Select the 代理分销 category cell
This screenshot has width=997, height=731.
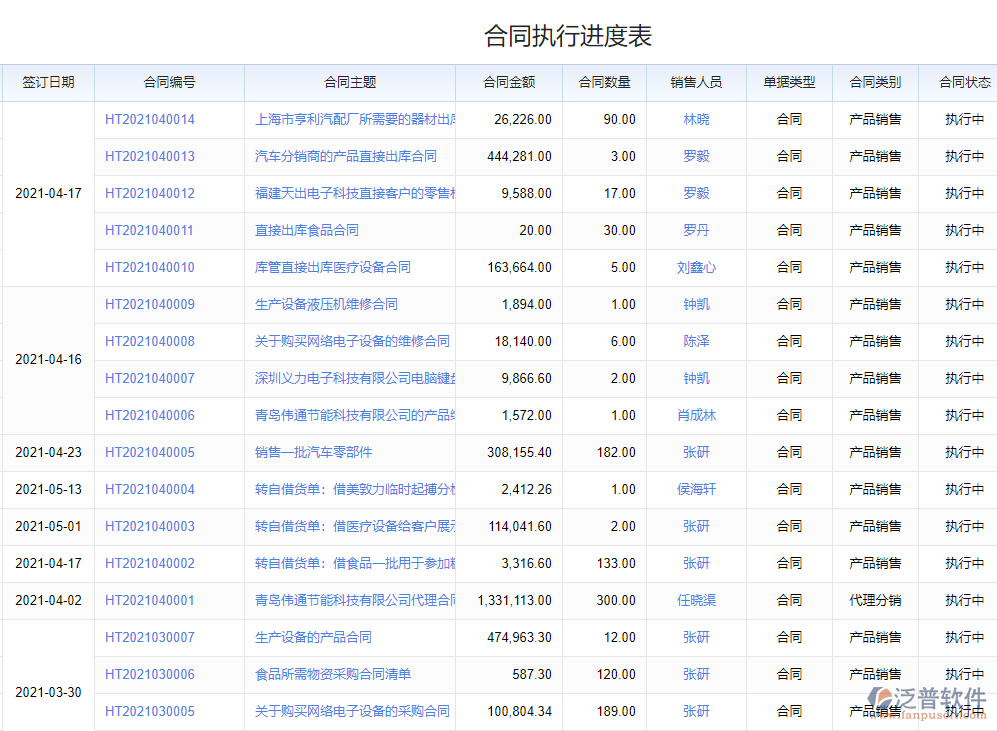tap(875, 600)
